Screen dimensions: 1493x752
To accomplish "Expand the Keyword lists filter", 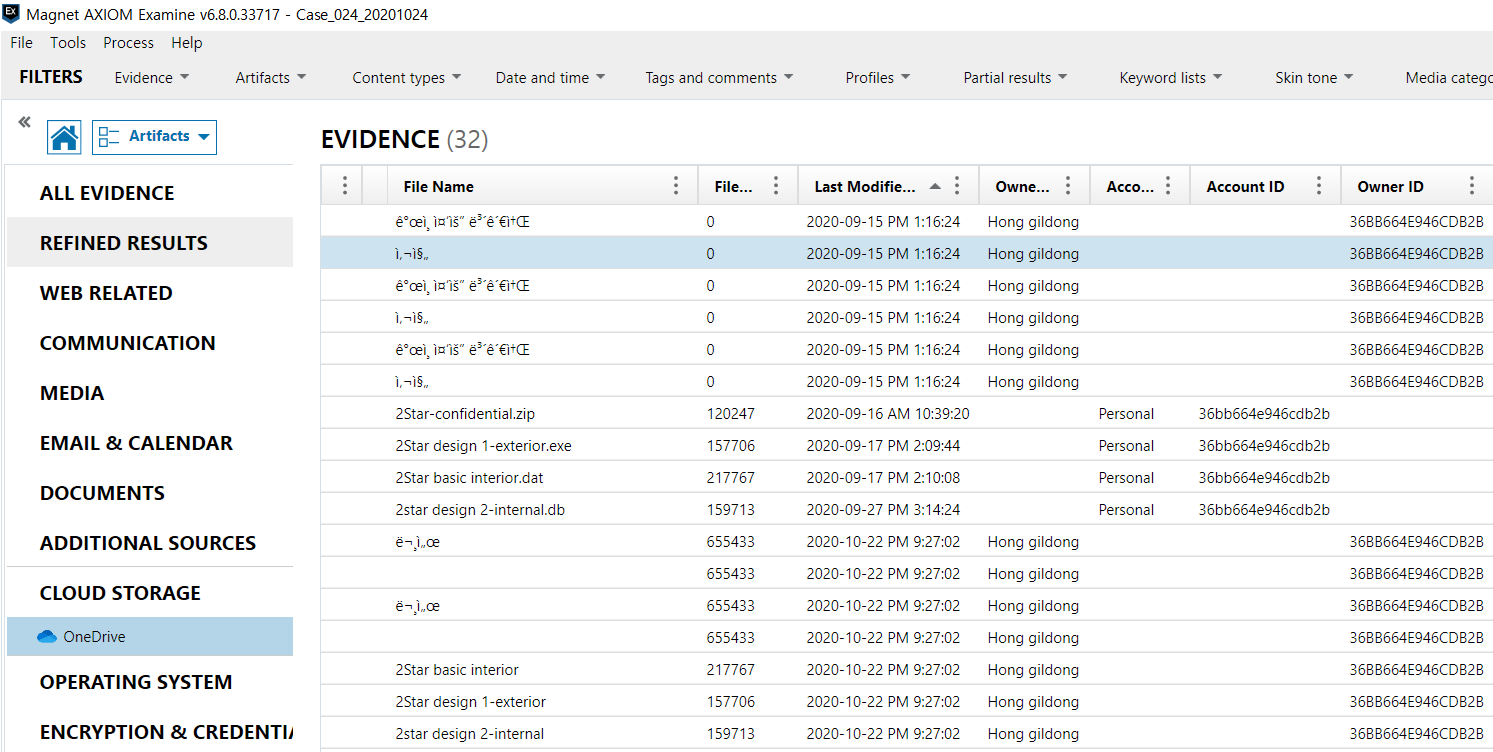I will click(1171, 78).
